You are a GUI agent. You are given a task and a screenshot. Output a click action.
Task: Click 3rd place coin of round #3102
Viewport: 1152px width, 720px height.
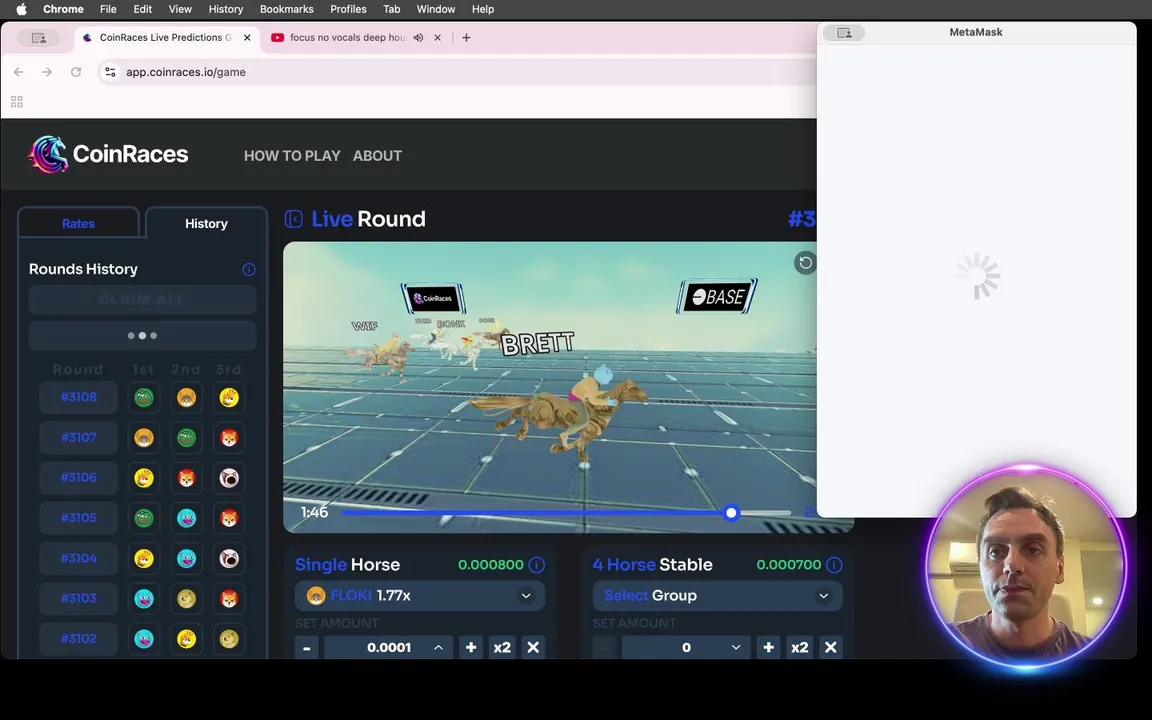click(229, 639)
